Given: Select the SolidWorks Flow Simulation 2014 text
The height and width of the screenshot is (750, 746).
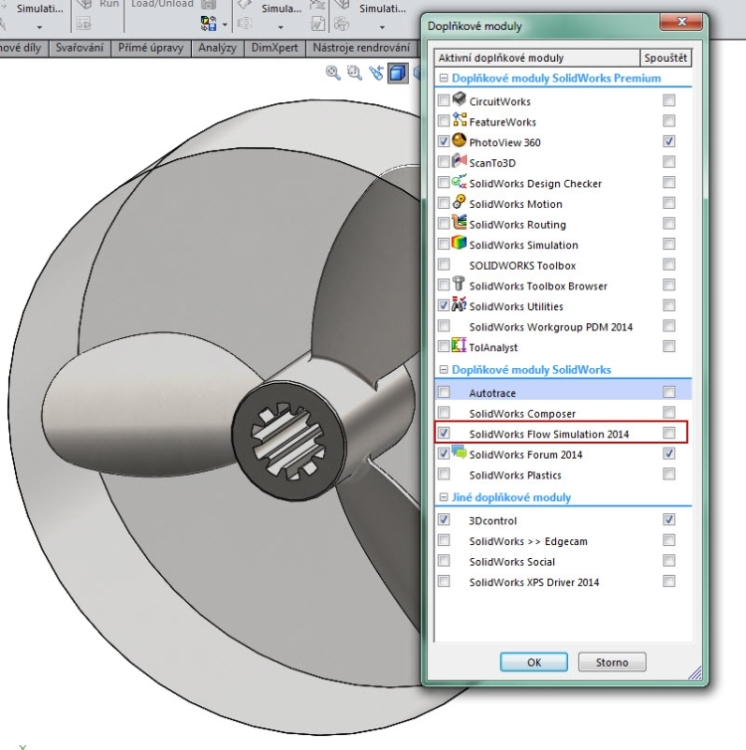Looking at the screenshot, I should click(549, 434).
